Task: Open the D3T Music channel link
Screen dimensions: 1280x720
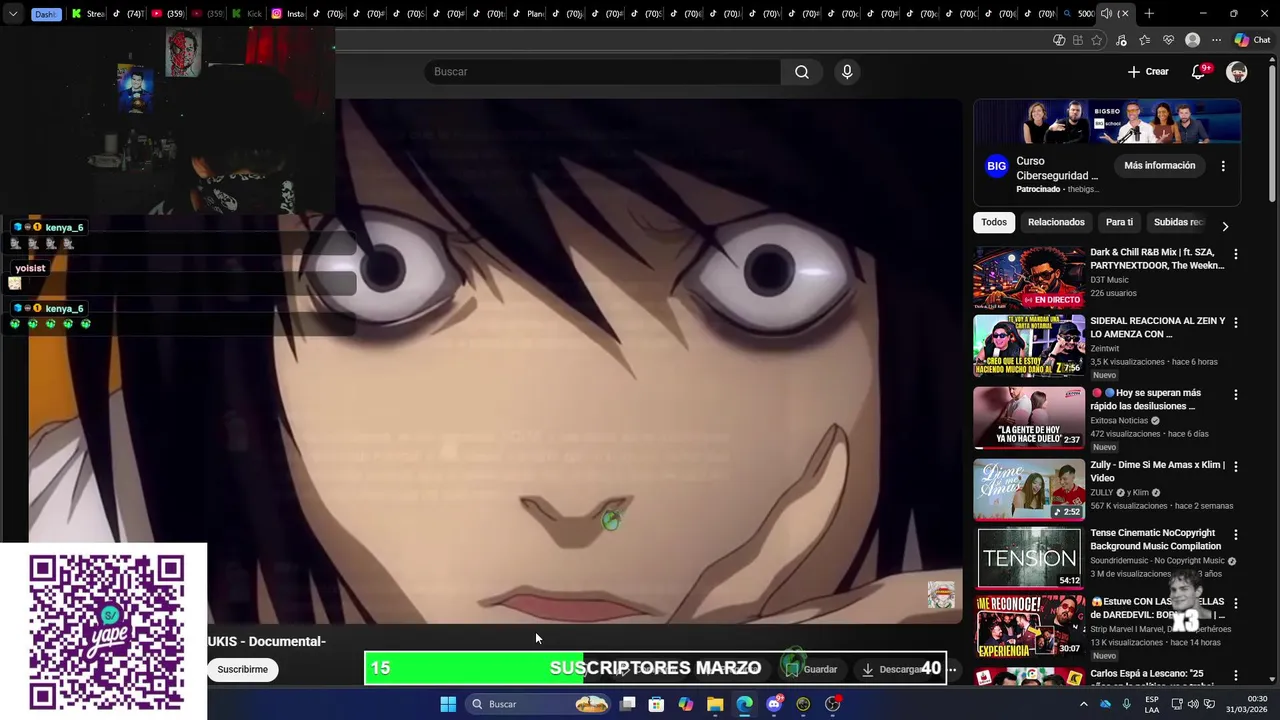Action: [1109, 280]
